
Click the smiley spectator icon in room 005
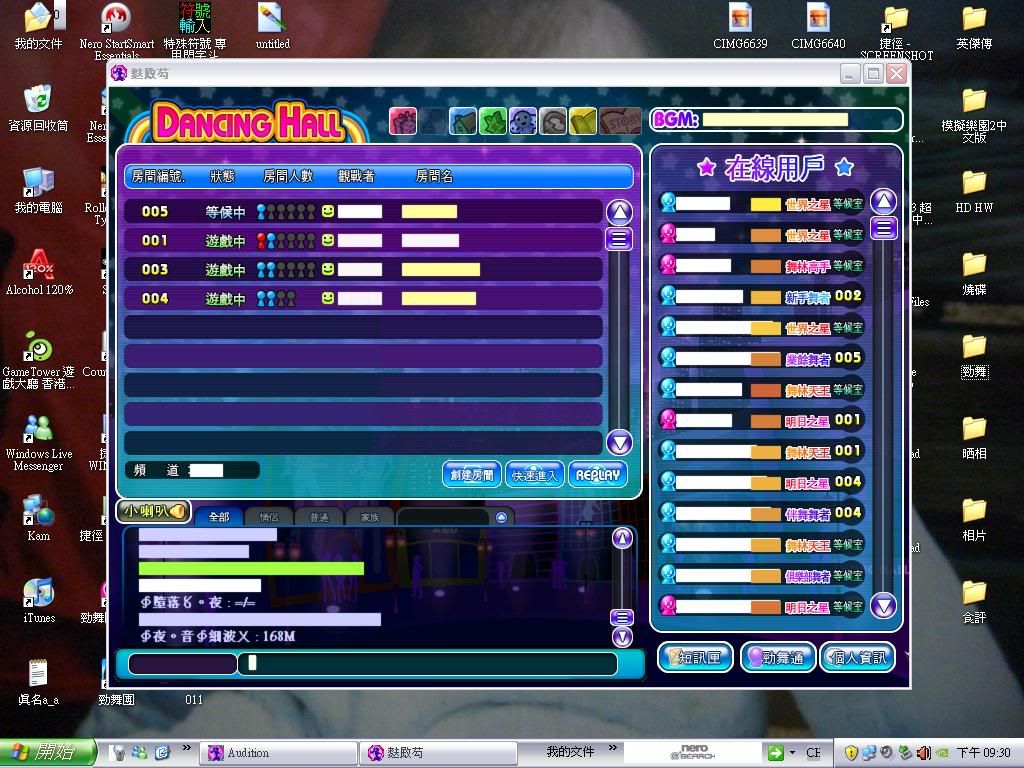pos(328,211)
